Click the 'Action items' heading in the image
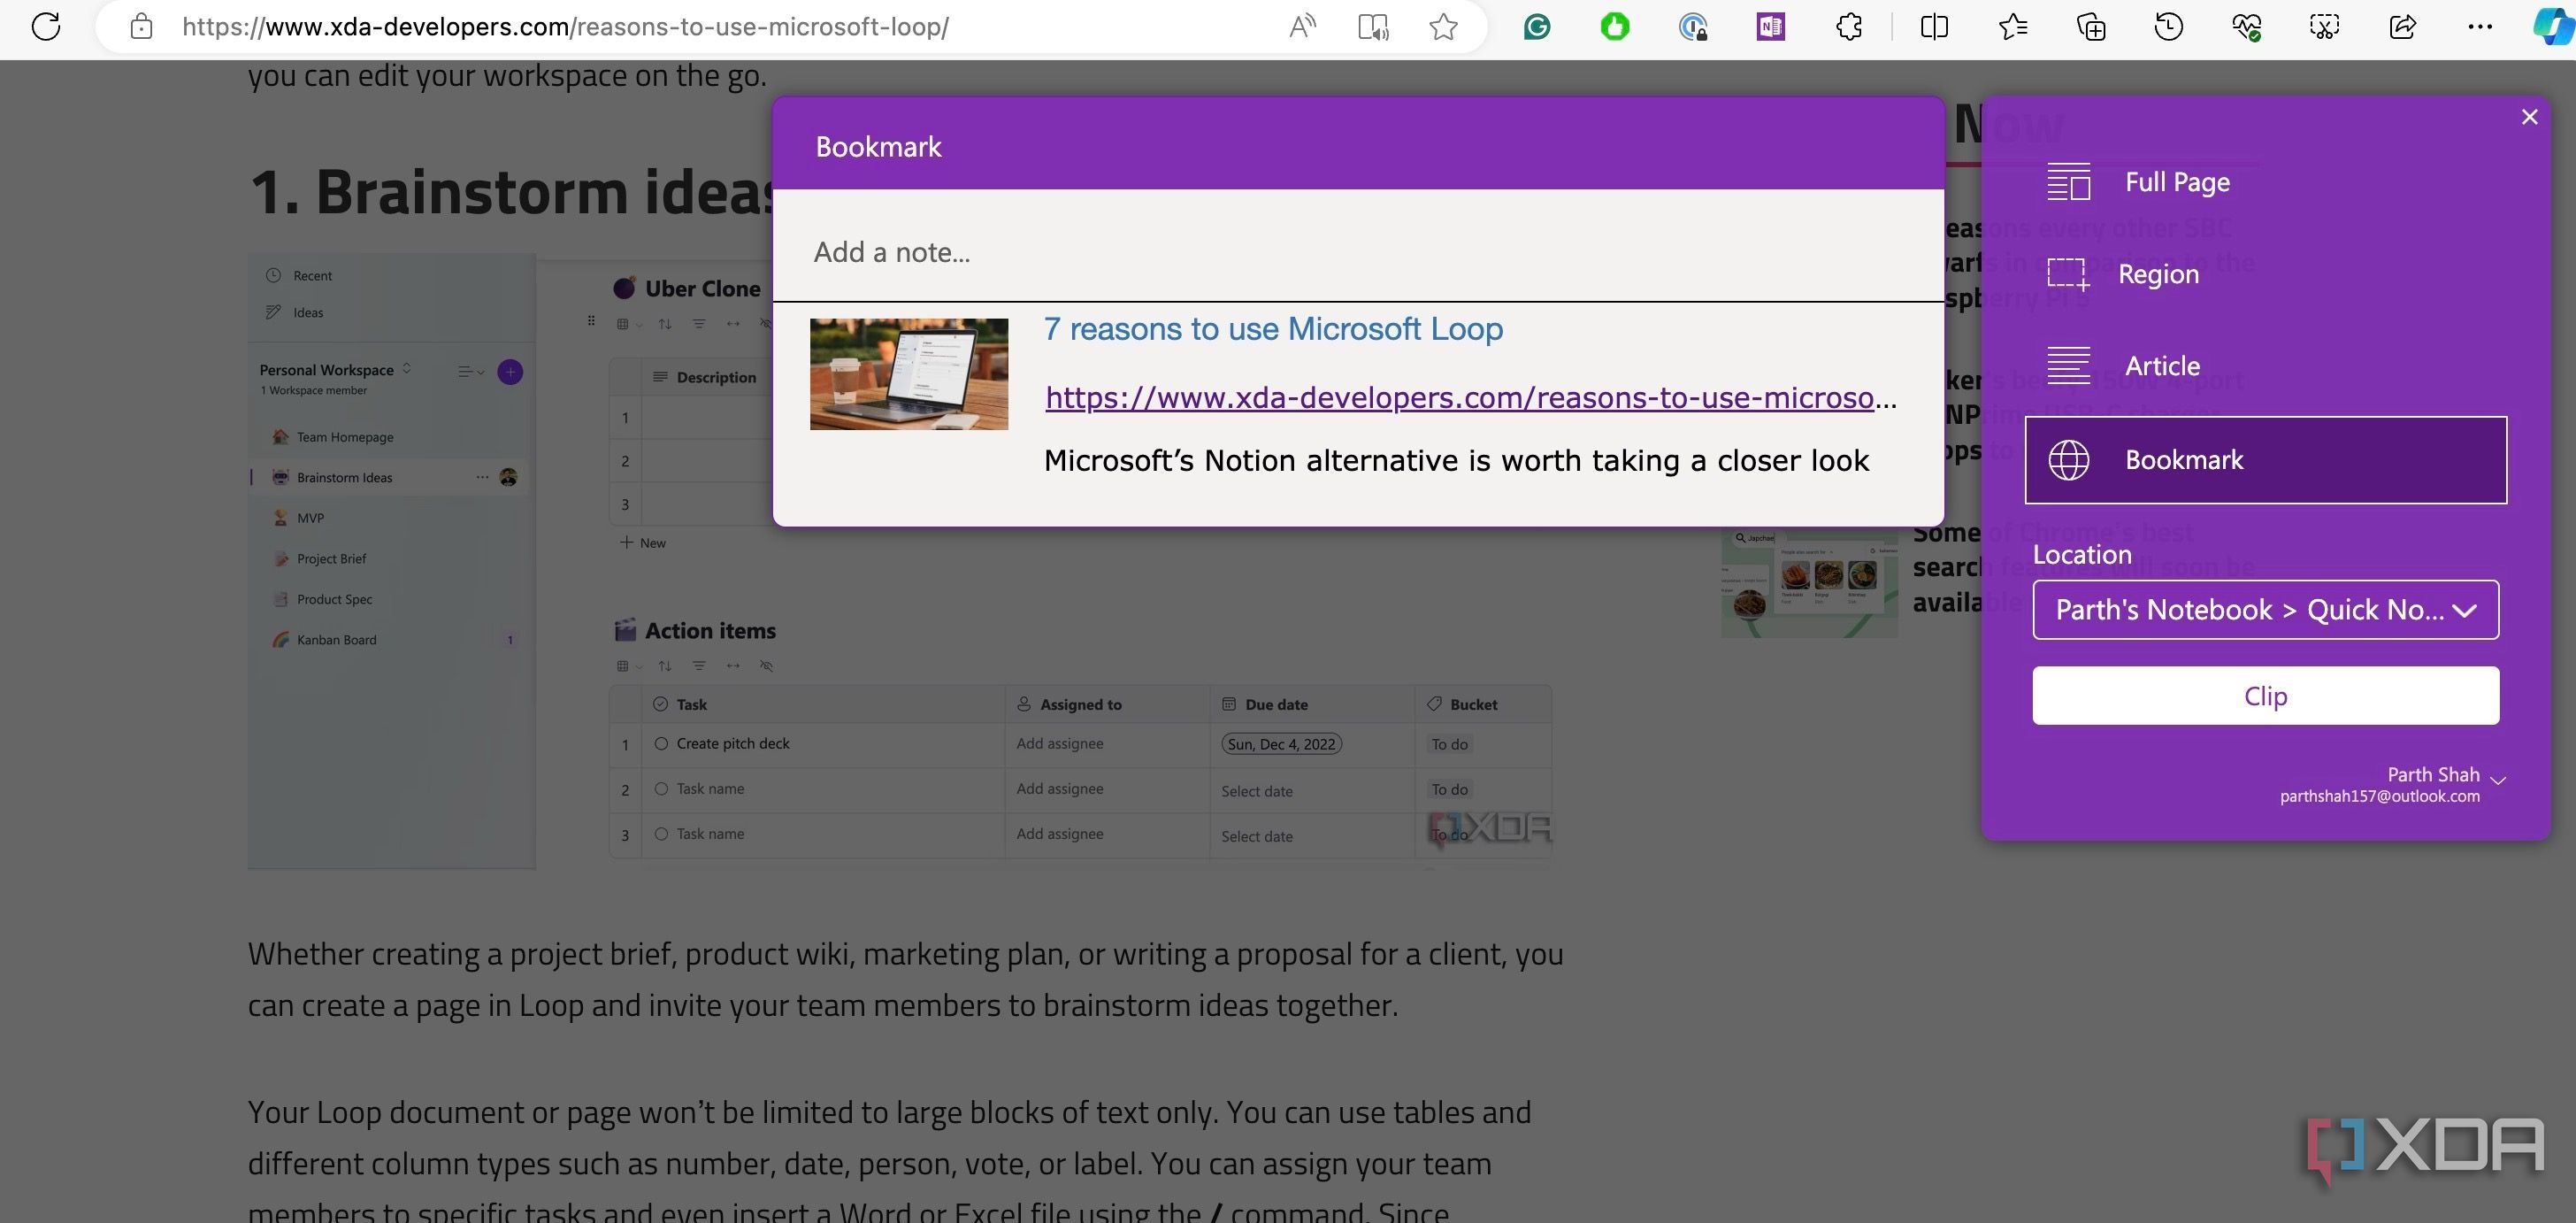This screenshot has height=1223, width=2576. [710, 631]
